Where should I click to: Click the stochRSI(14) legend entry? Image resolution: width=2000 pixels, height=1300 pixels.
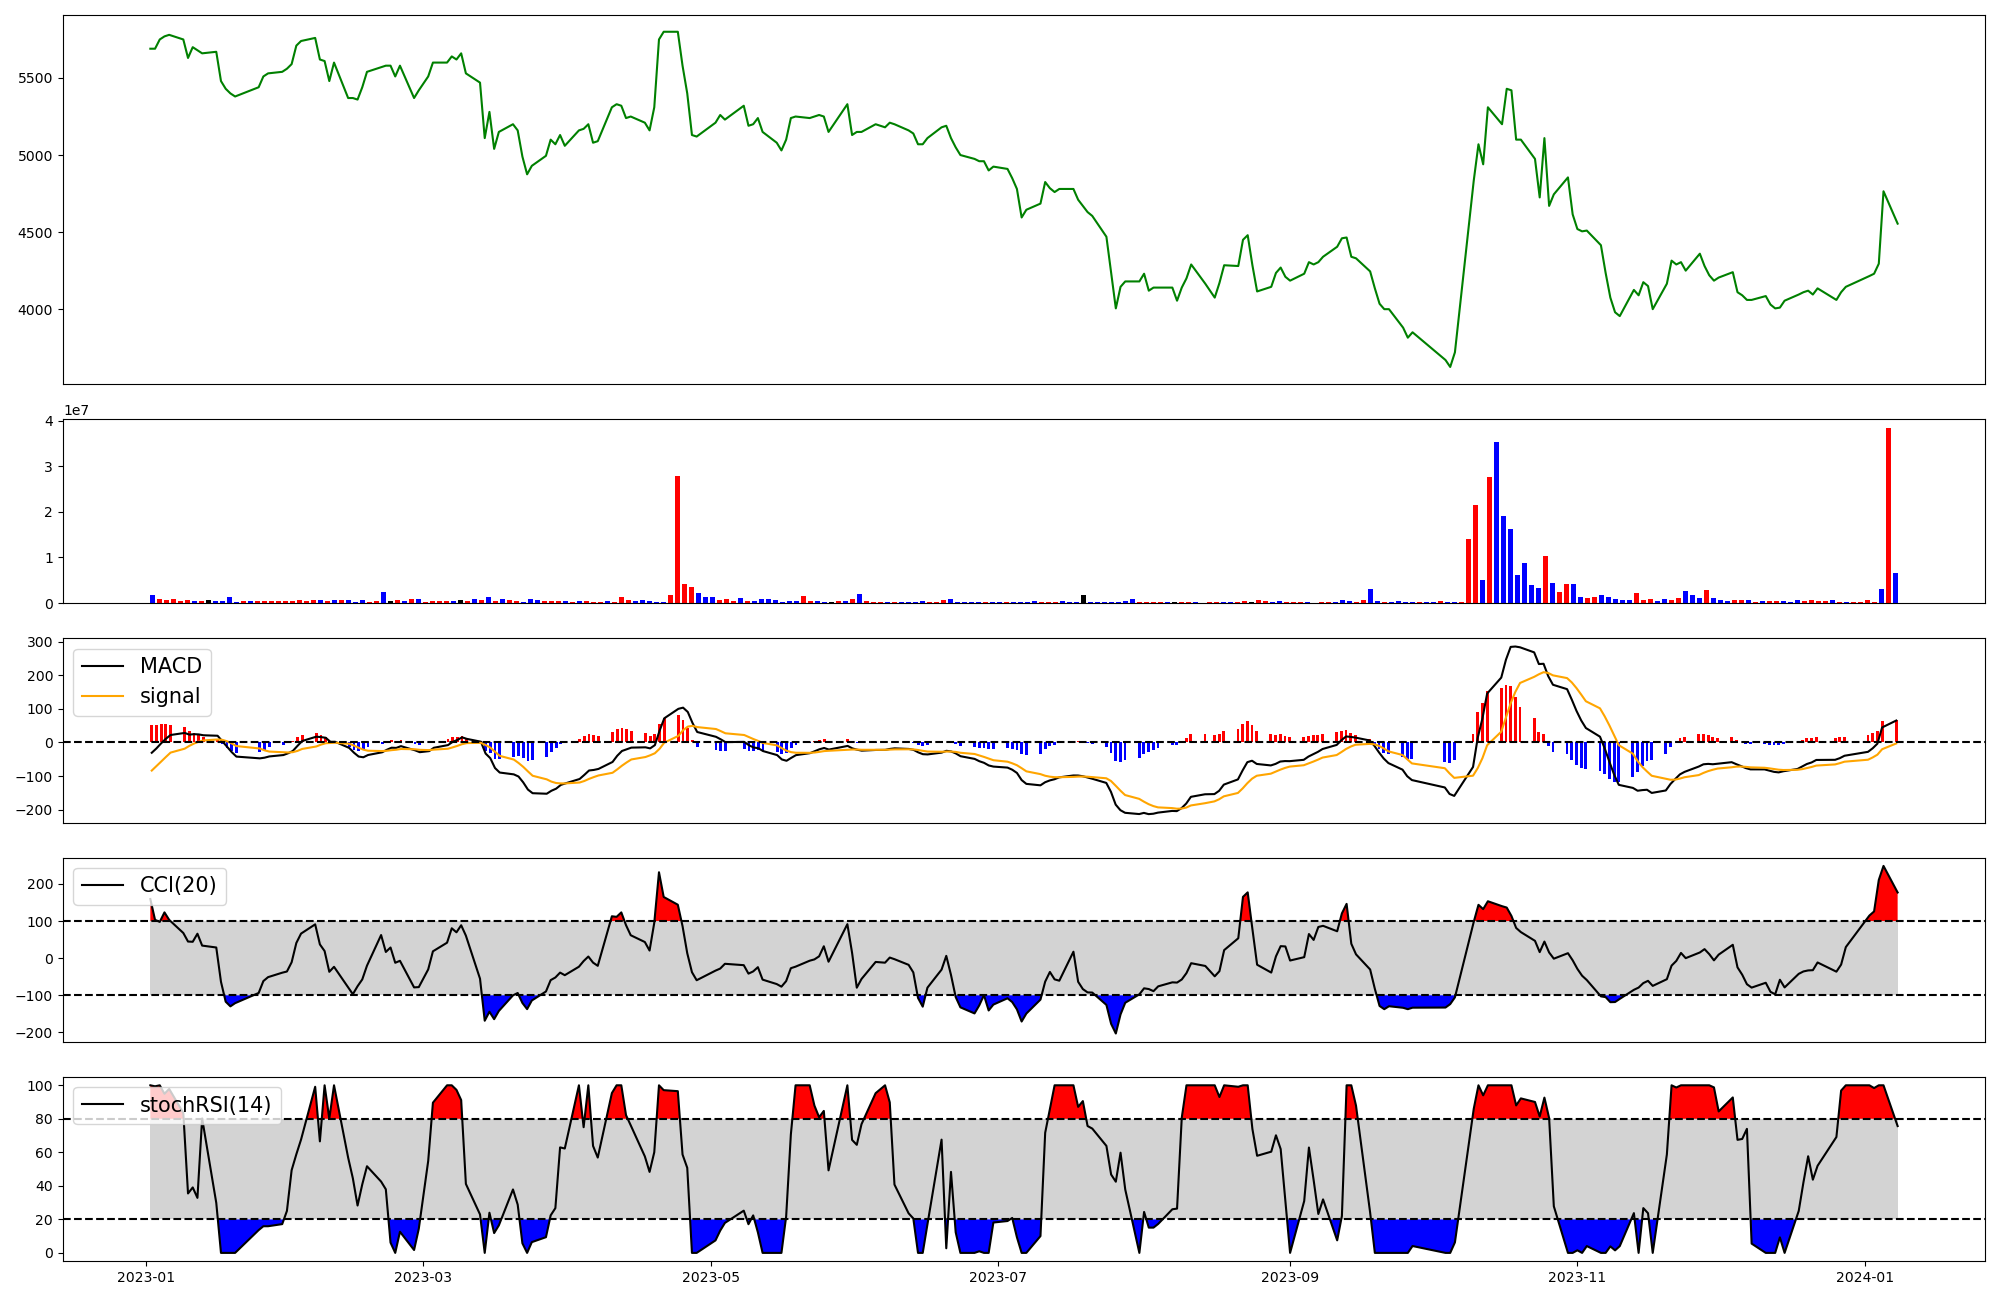point(205,1105)
